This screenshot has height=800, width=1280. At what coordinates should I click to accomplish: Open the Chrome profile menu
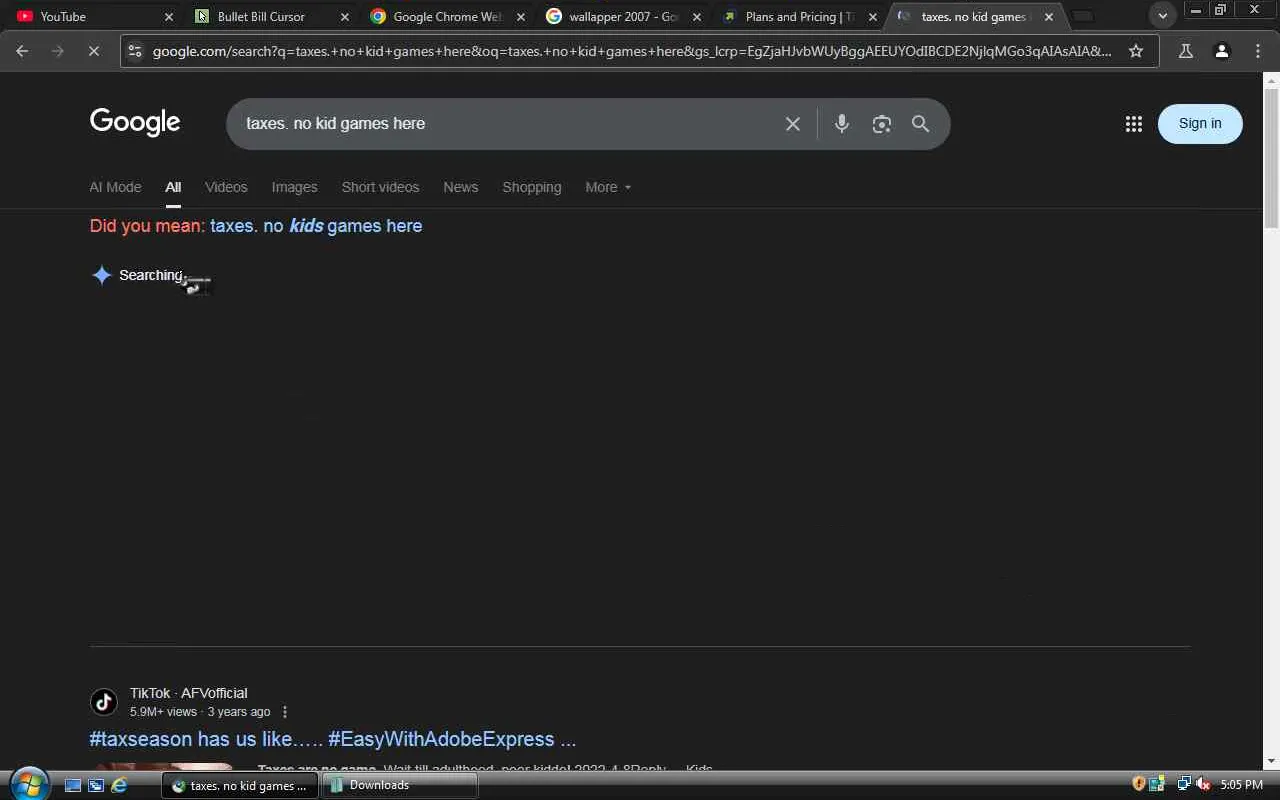(x=1221, y=51)
